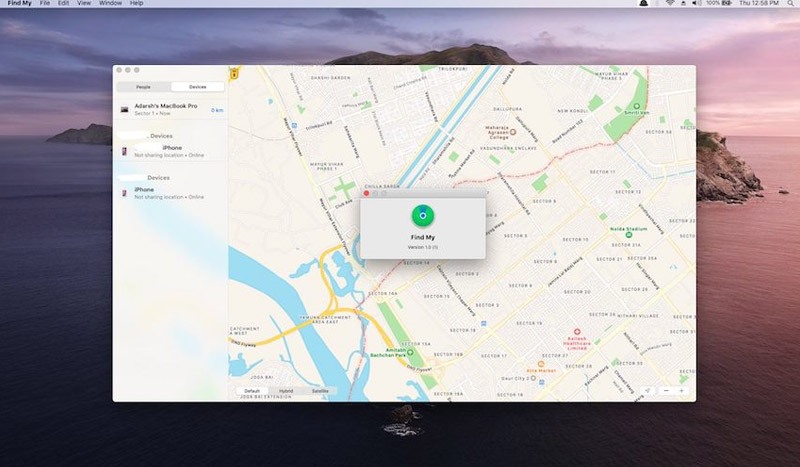Click the current location arrow button
The image size is (800, 467).
(647, 391)
